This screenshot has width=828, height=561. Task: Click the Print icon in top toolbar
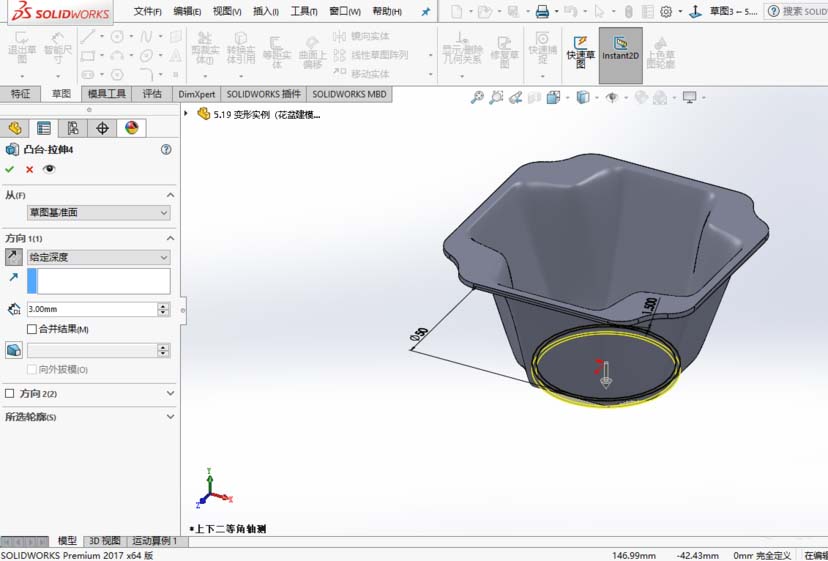(542, 11)
